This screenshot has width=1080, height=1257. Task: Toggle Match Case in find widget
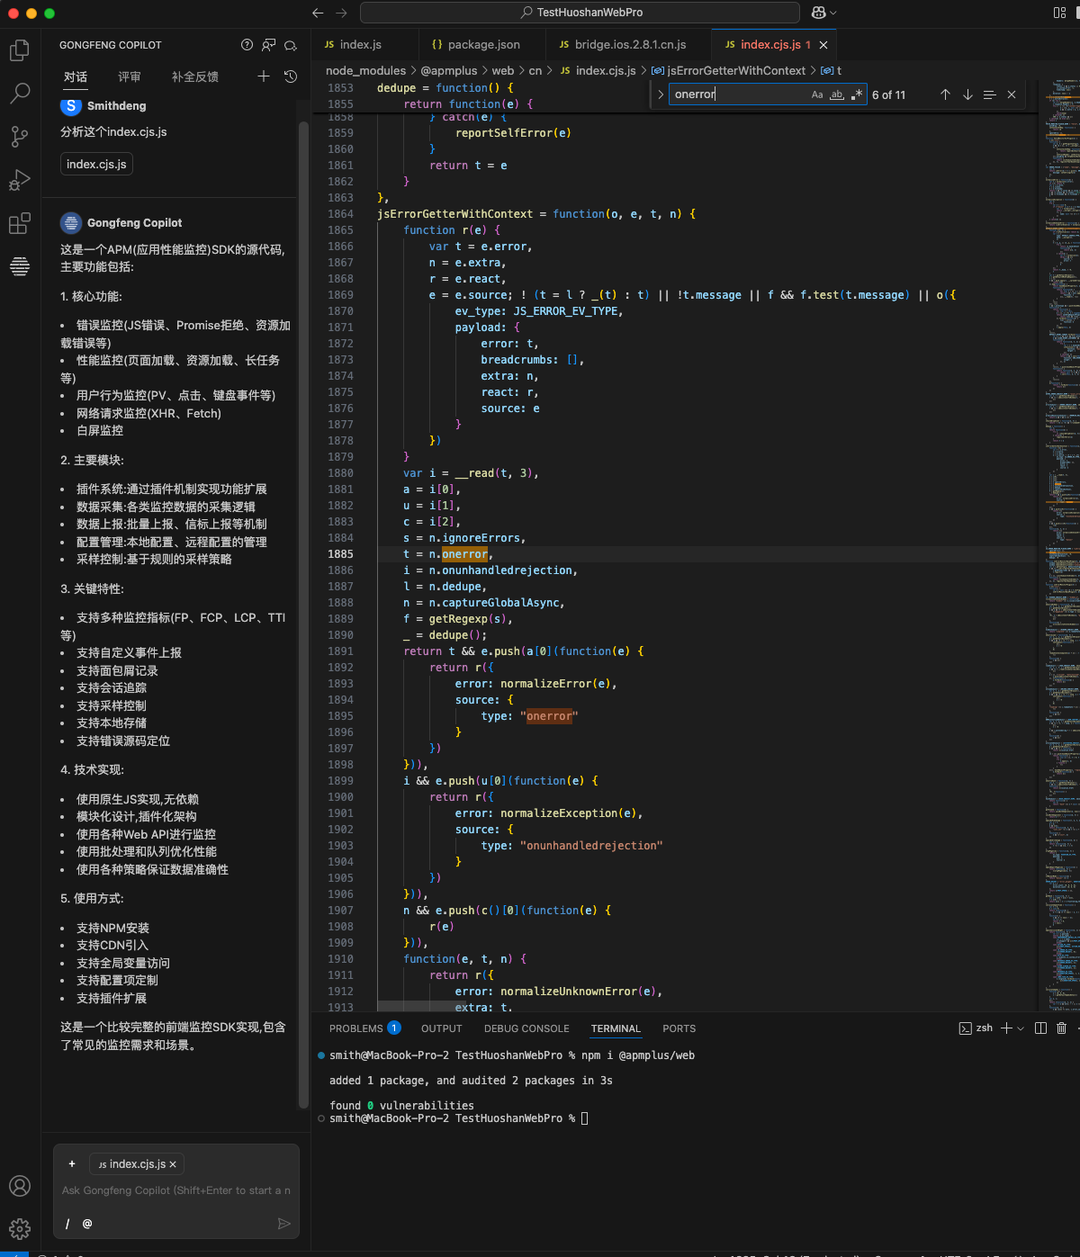[817, 94]
